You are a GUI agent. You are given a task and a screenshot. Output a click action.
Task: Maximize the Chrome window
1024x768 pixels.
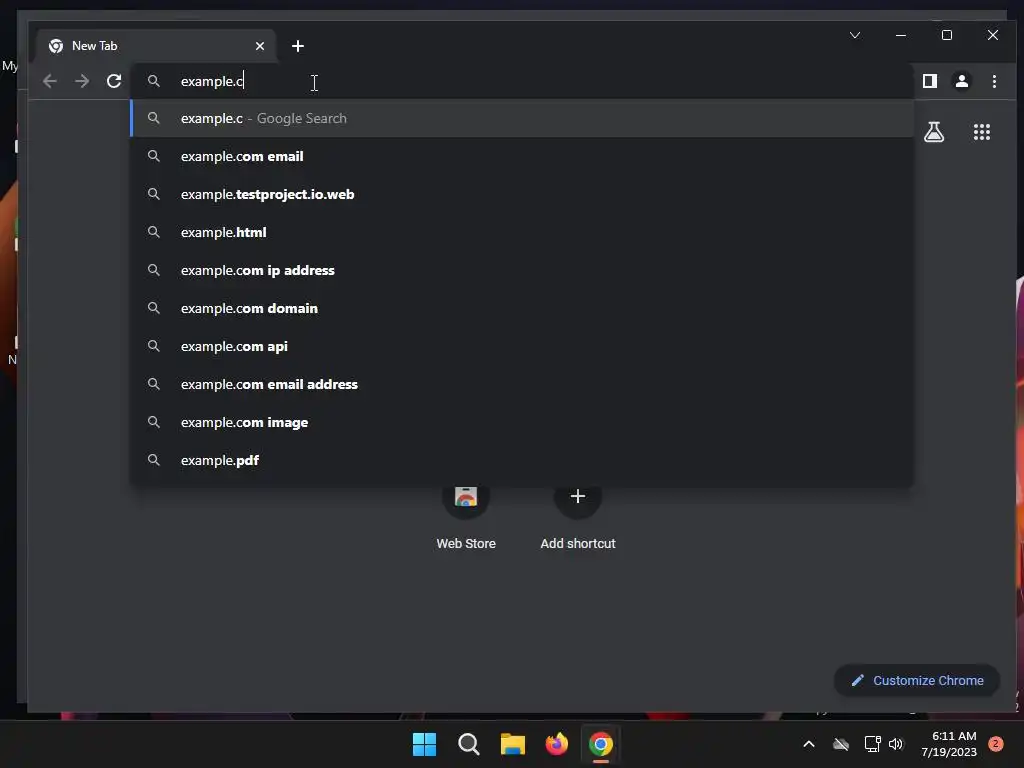coord(947,35)
